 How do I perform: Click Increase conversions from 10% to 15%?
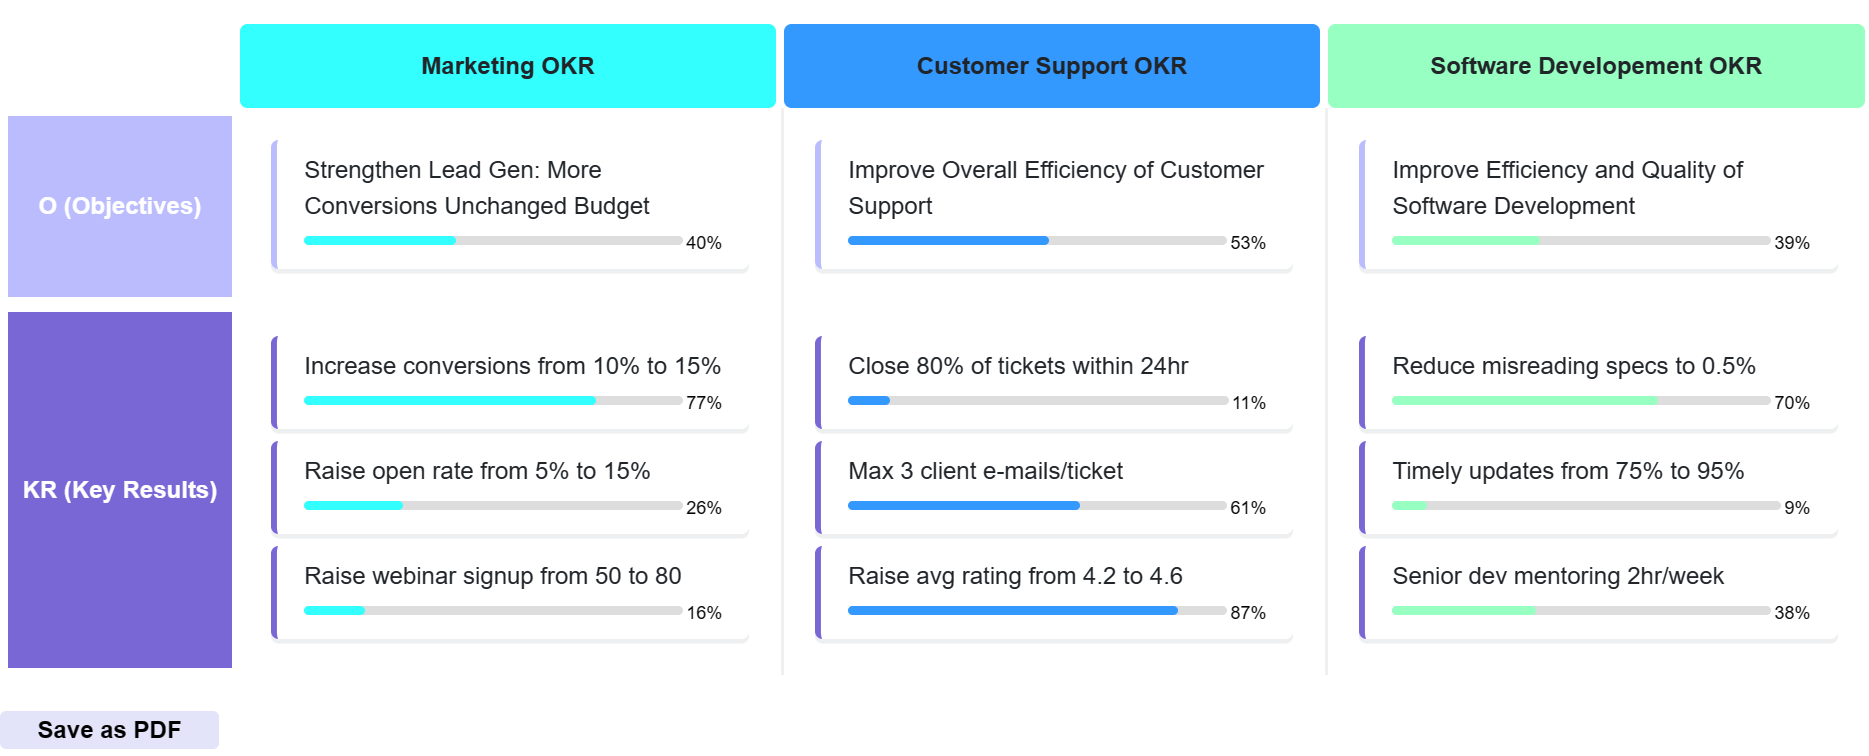[512, 366]
